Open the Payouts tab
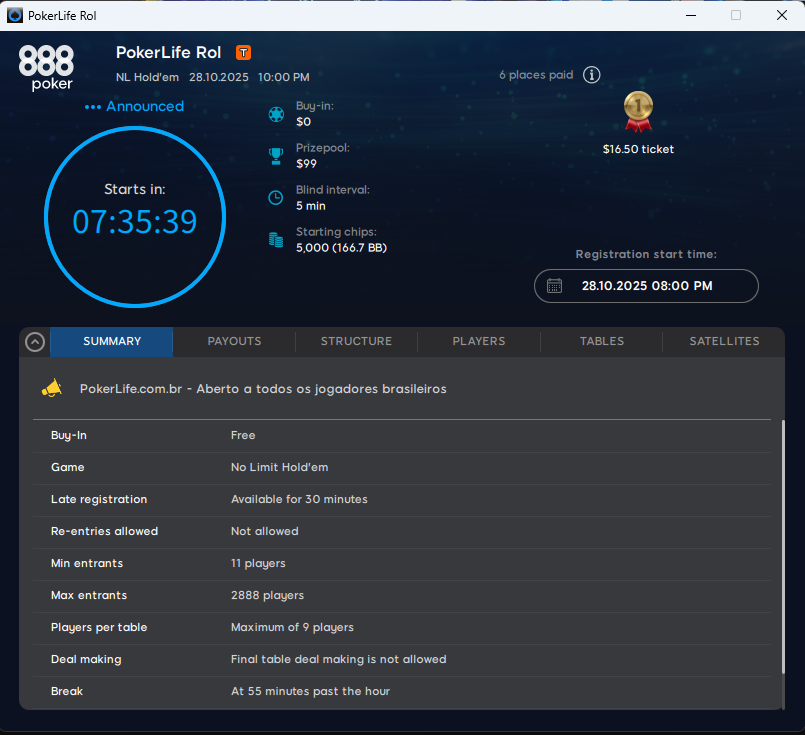The image size is (805, 735). 234,342
